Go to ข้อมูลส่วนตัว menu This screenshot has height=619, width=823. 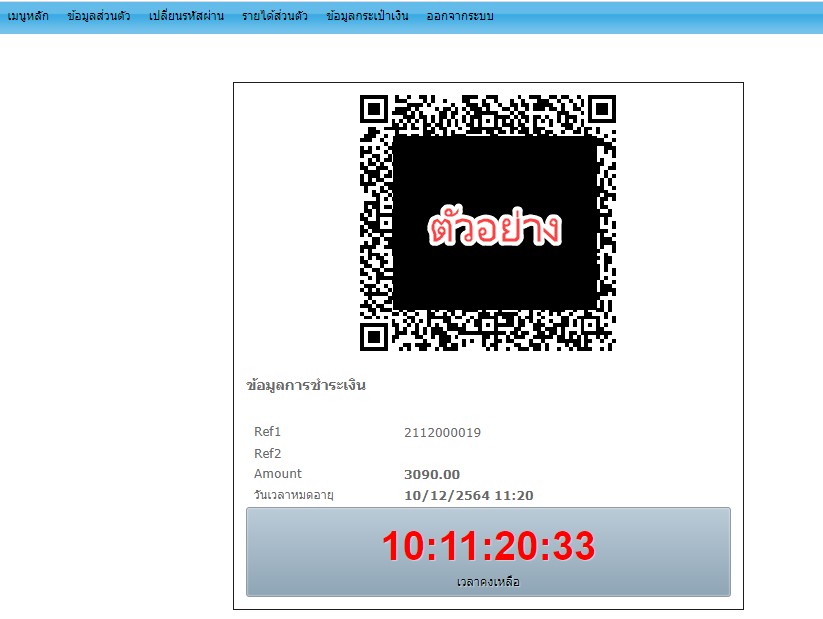coord(99,16)
